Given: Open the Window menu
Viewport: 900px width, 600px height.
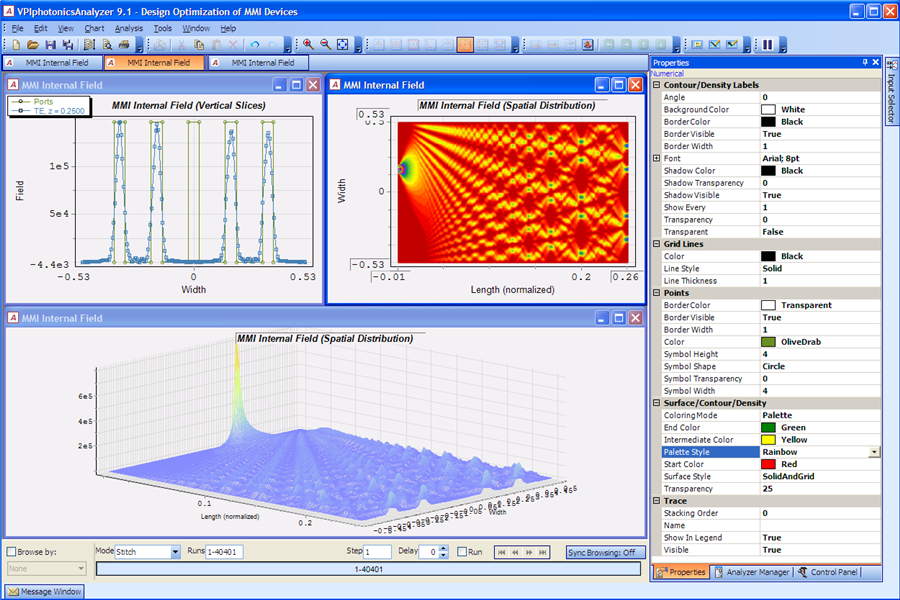Looking at the screenshot, I should 196,28.
